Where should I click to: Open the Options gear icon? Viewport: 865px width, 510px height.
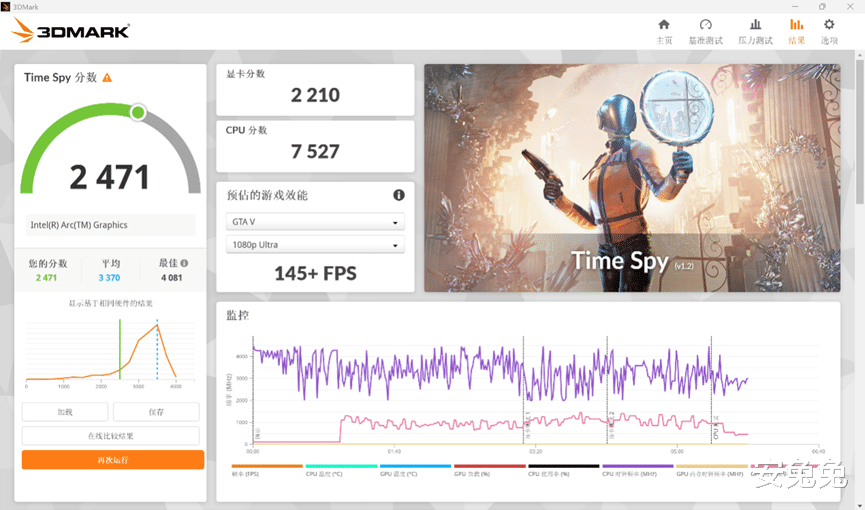pos(829,25)
